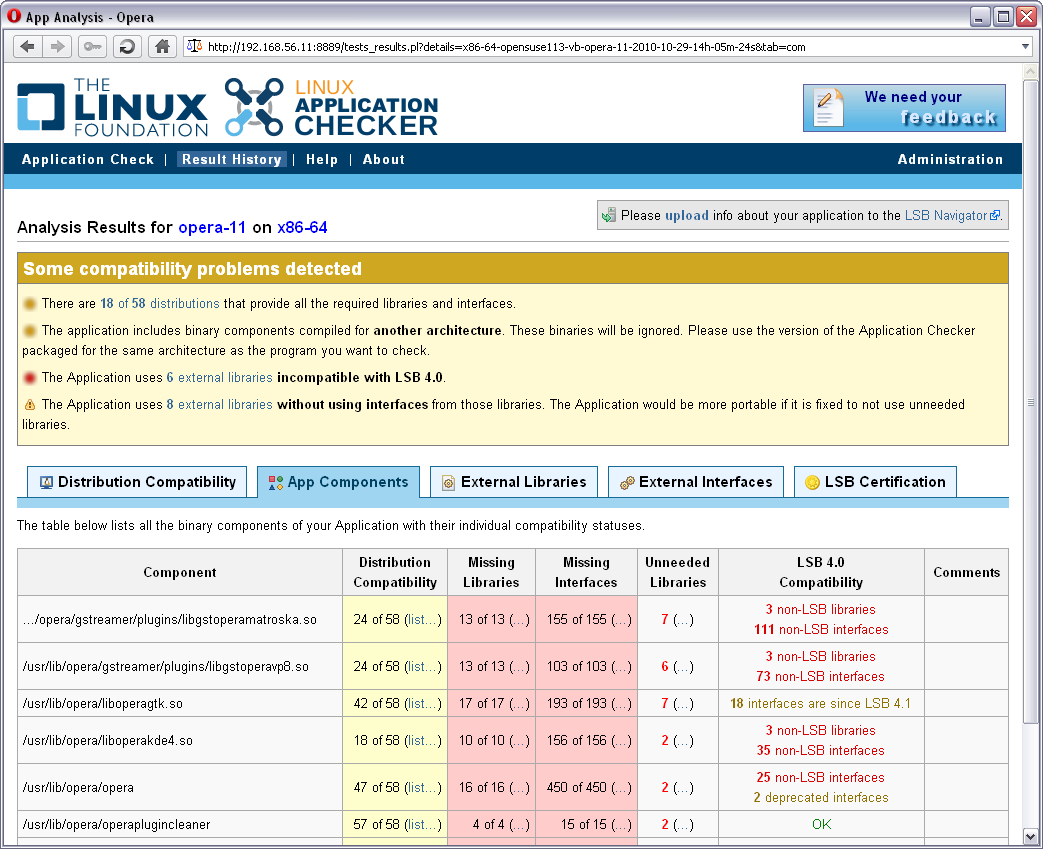The height and width of the screenshot is (849, 1043).
Task: Expand missing interfaces '450 of 450' details
Action: pos(621,787)
